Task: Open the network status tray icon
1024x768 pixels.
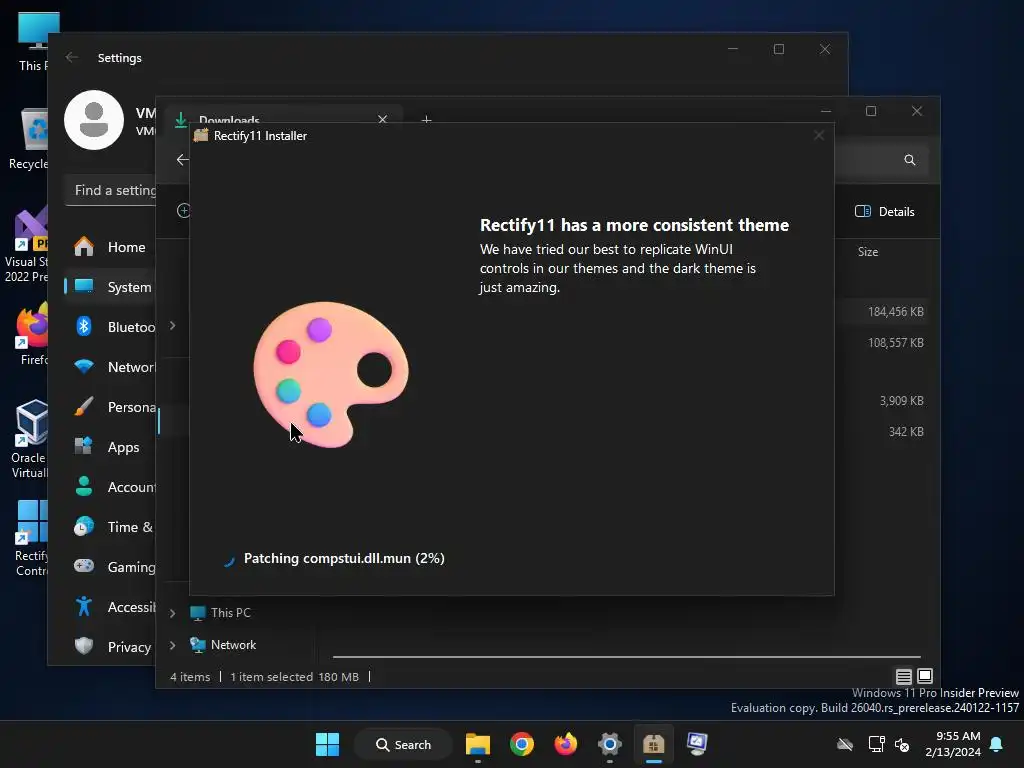Action: 876,744
